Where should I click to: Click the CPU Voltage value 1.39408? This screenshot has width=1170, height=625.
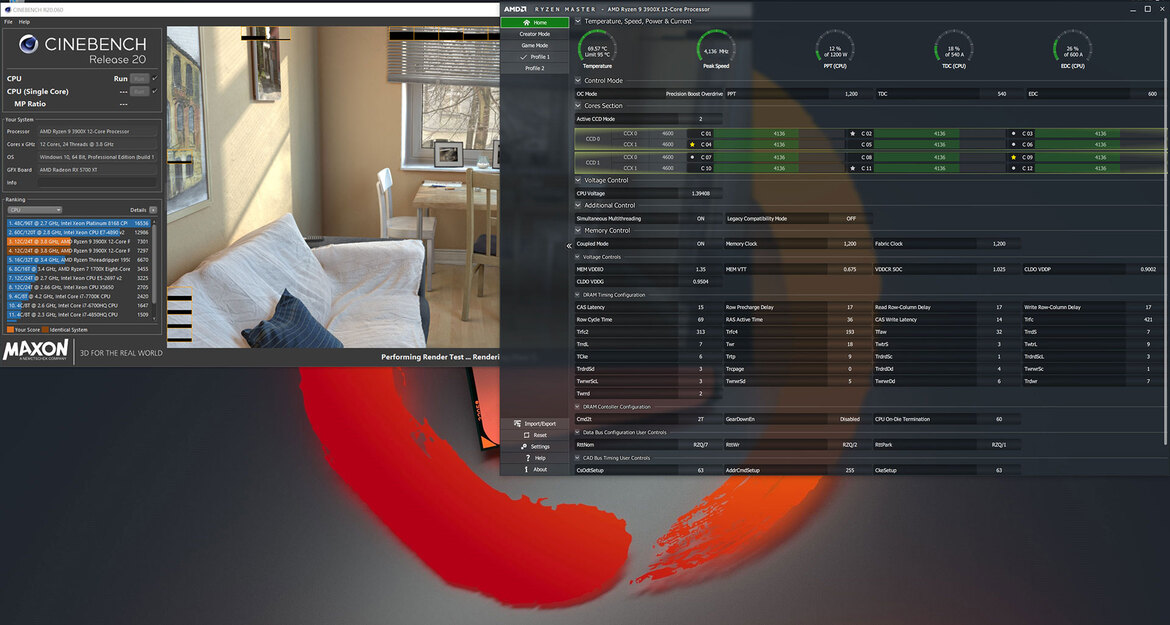coord(700,193)
